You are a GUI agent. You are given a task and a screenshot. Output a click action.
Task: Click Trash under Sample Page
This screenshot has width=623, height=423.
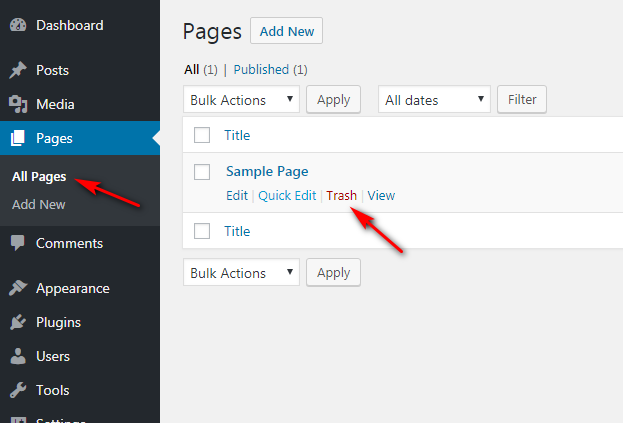click(x=342, y=196)
